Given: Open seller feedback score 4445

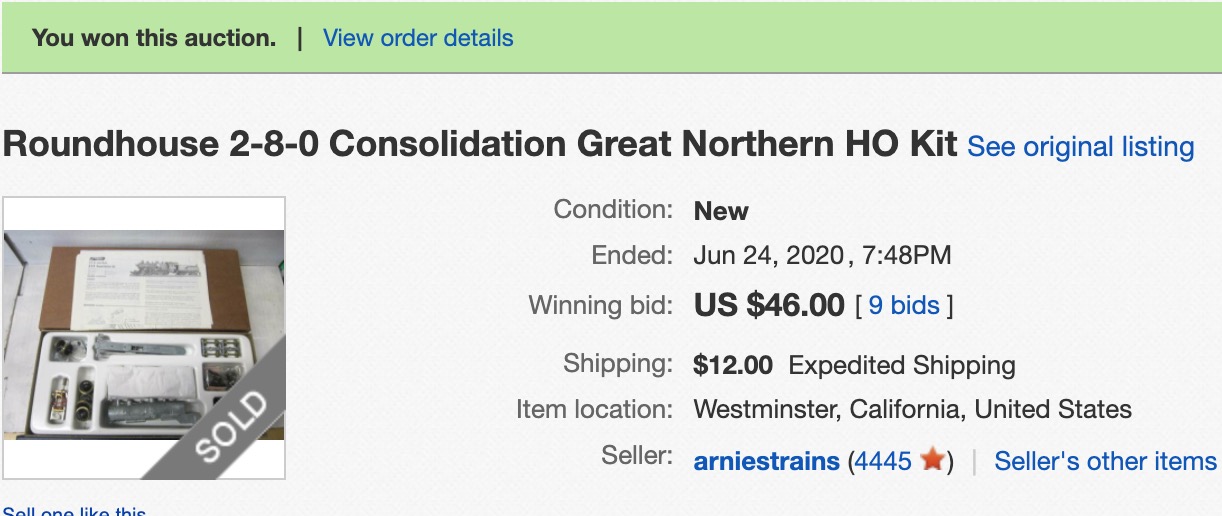Looking at the screenshot, I should 884,461.
